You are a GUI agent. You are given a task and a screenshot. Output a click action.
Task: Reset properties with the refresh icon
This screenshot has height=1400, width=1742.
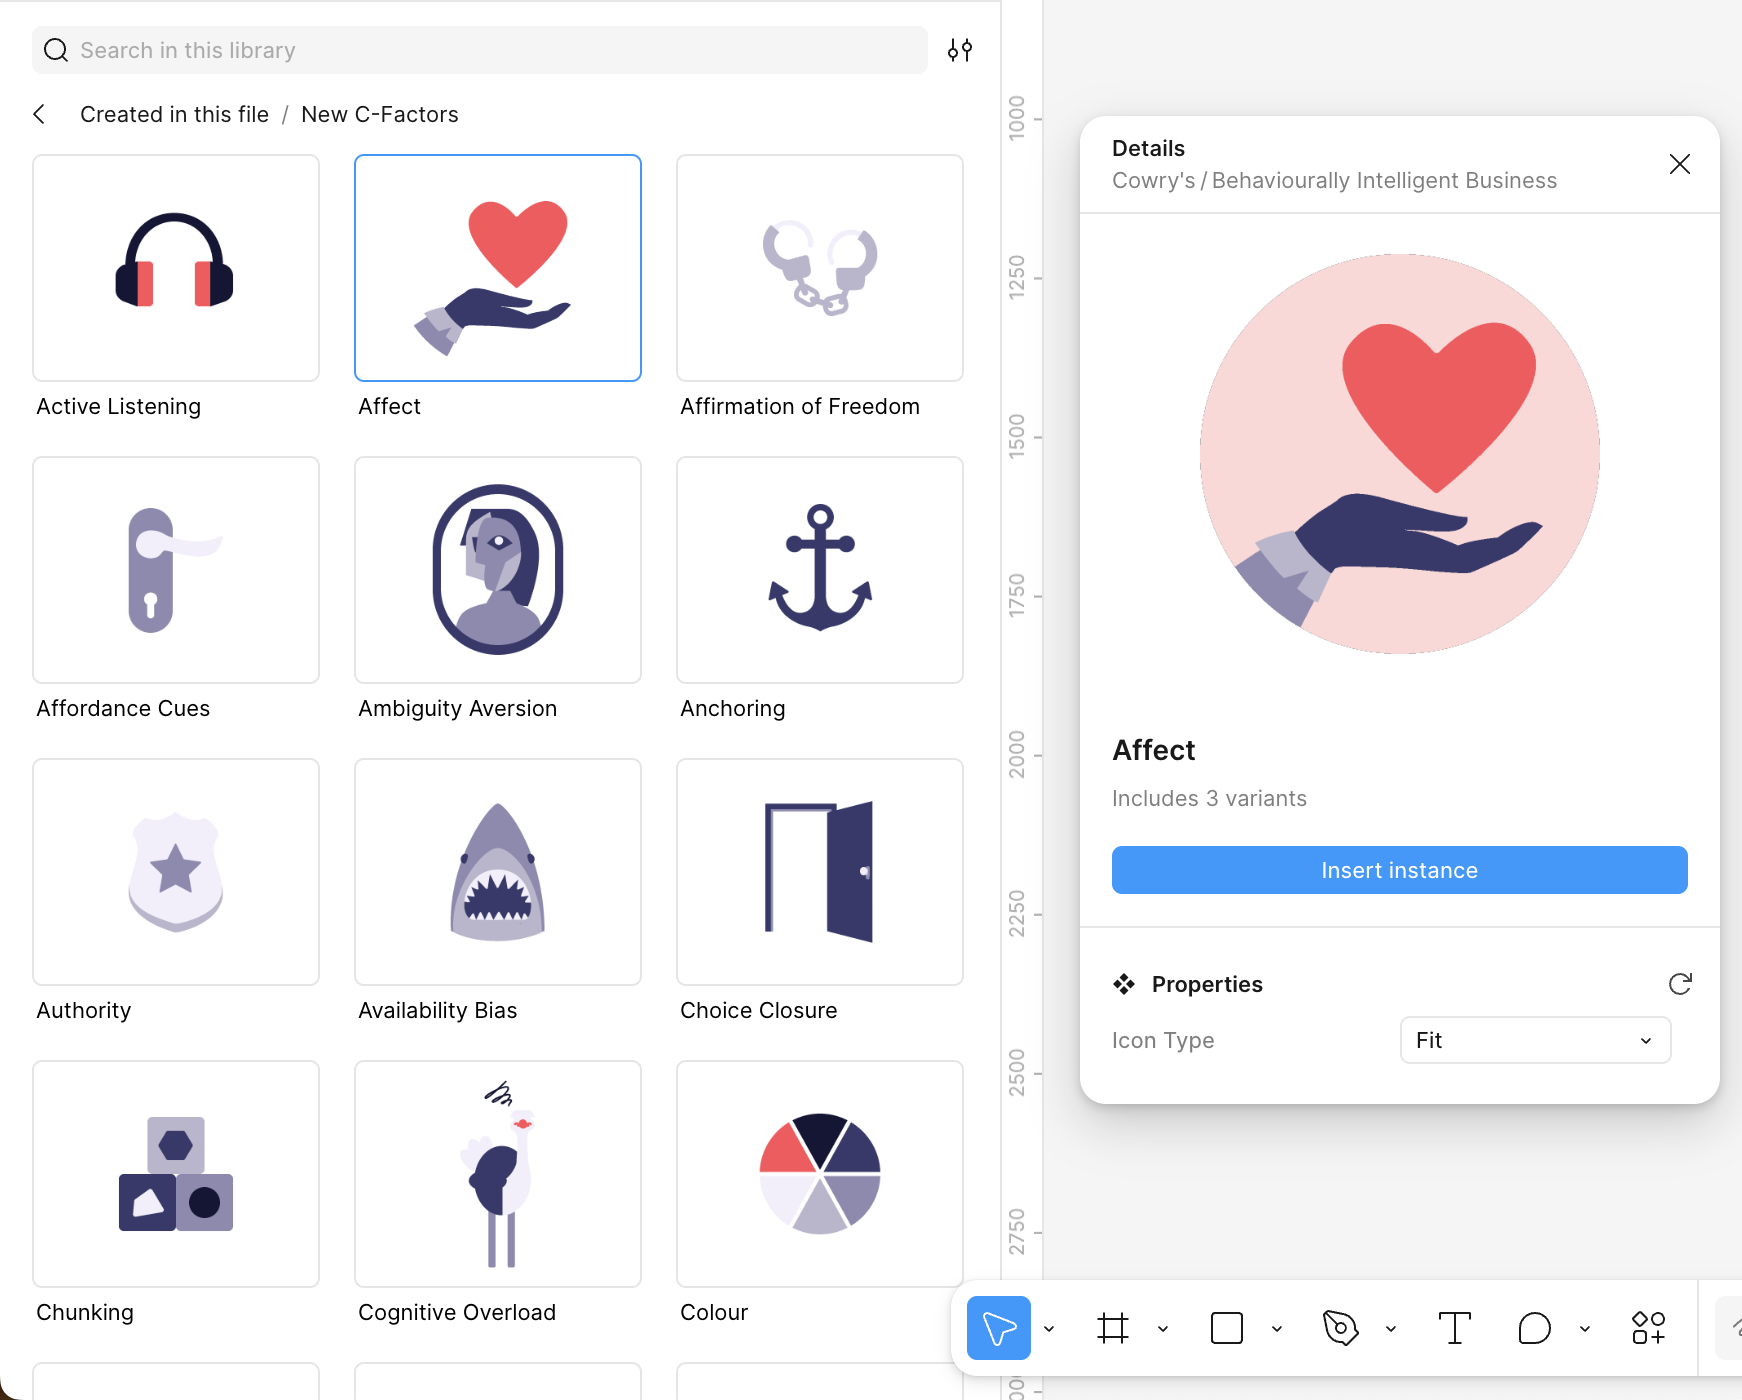1680,984
